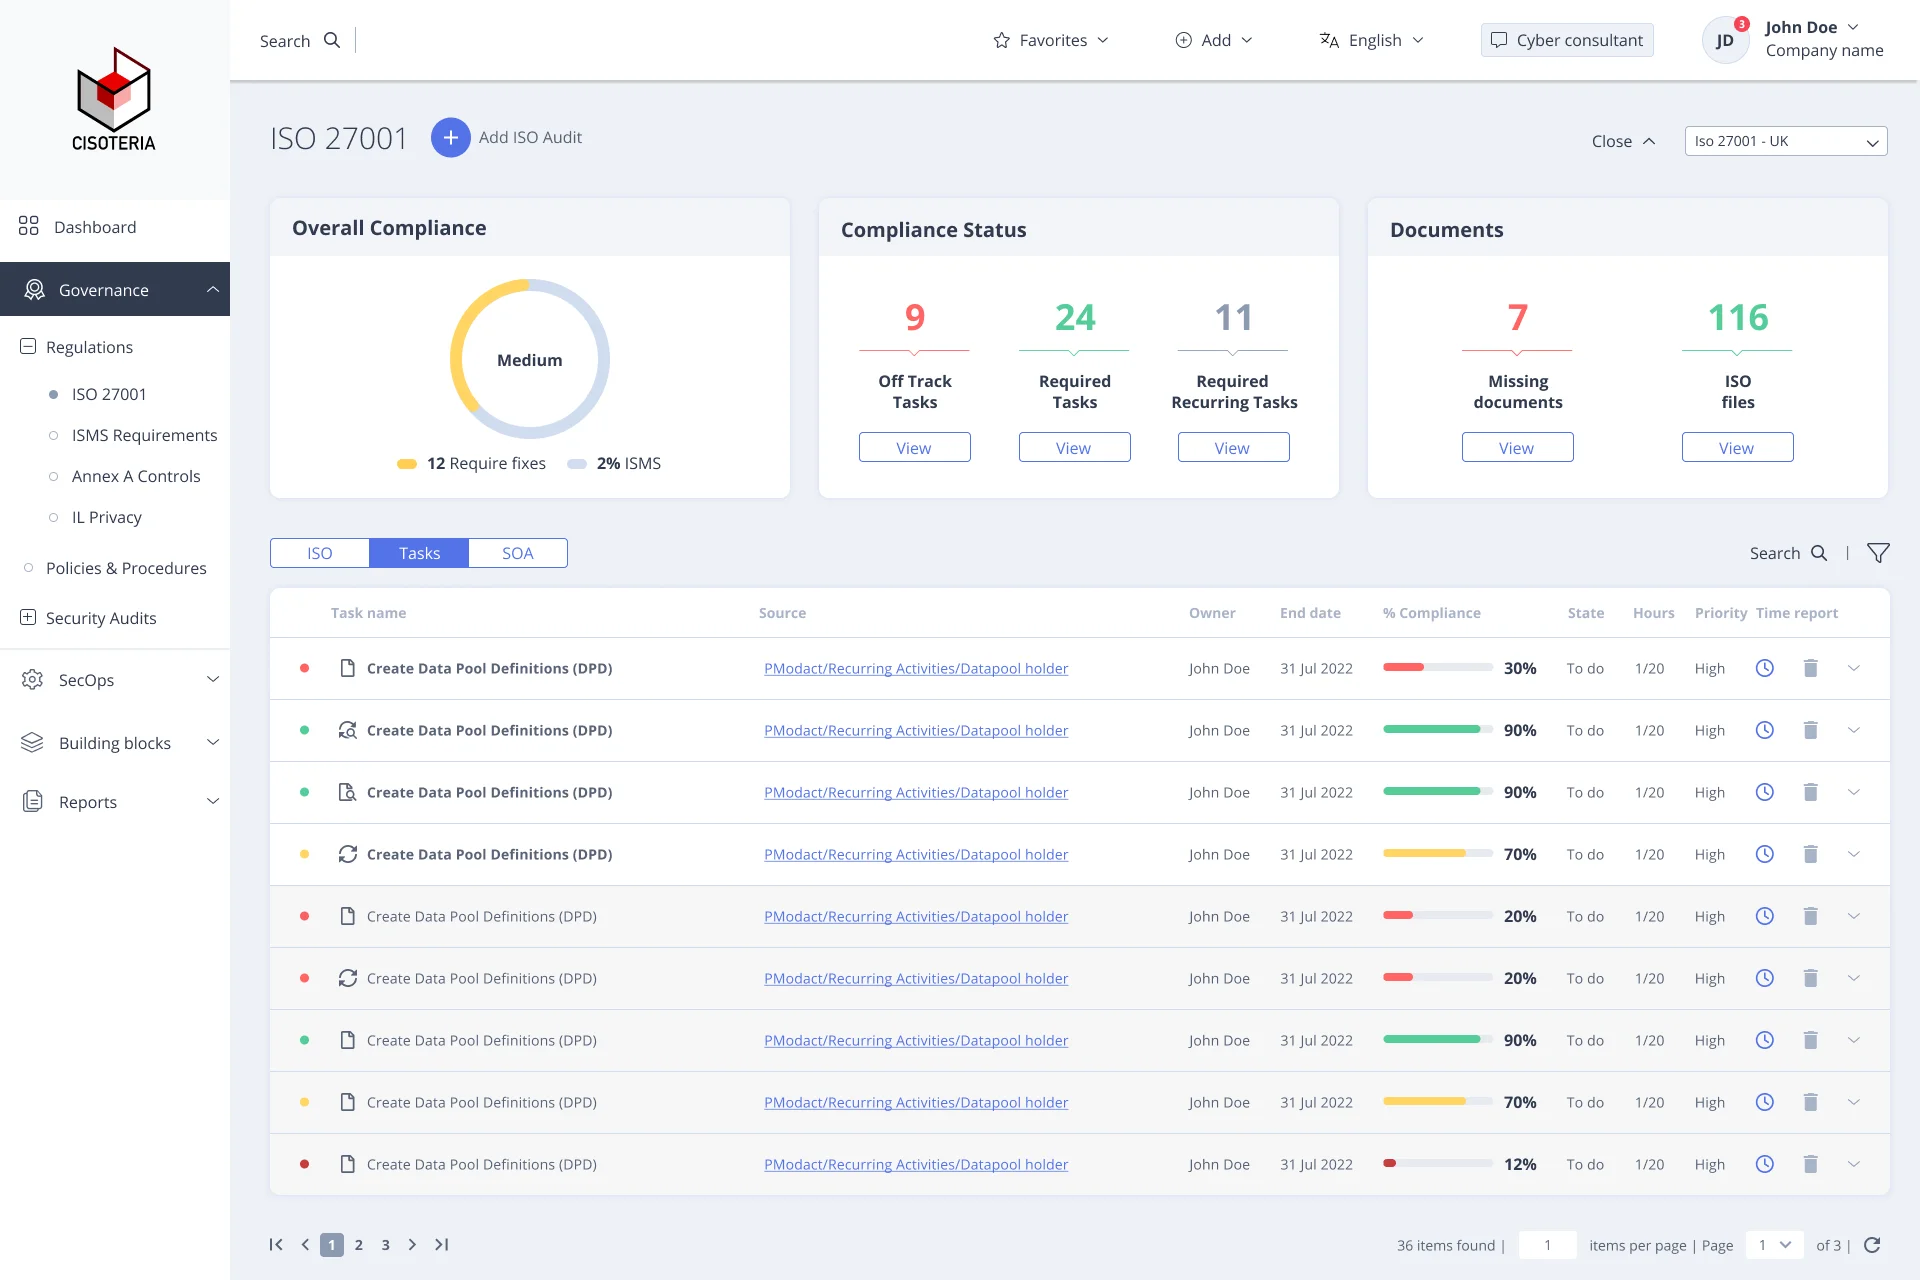
Task: View the ISO files
Action: point(1737,447)
